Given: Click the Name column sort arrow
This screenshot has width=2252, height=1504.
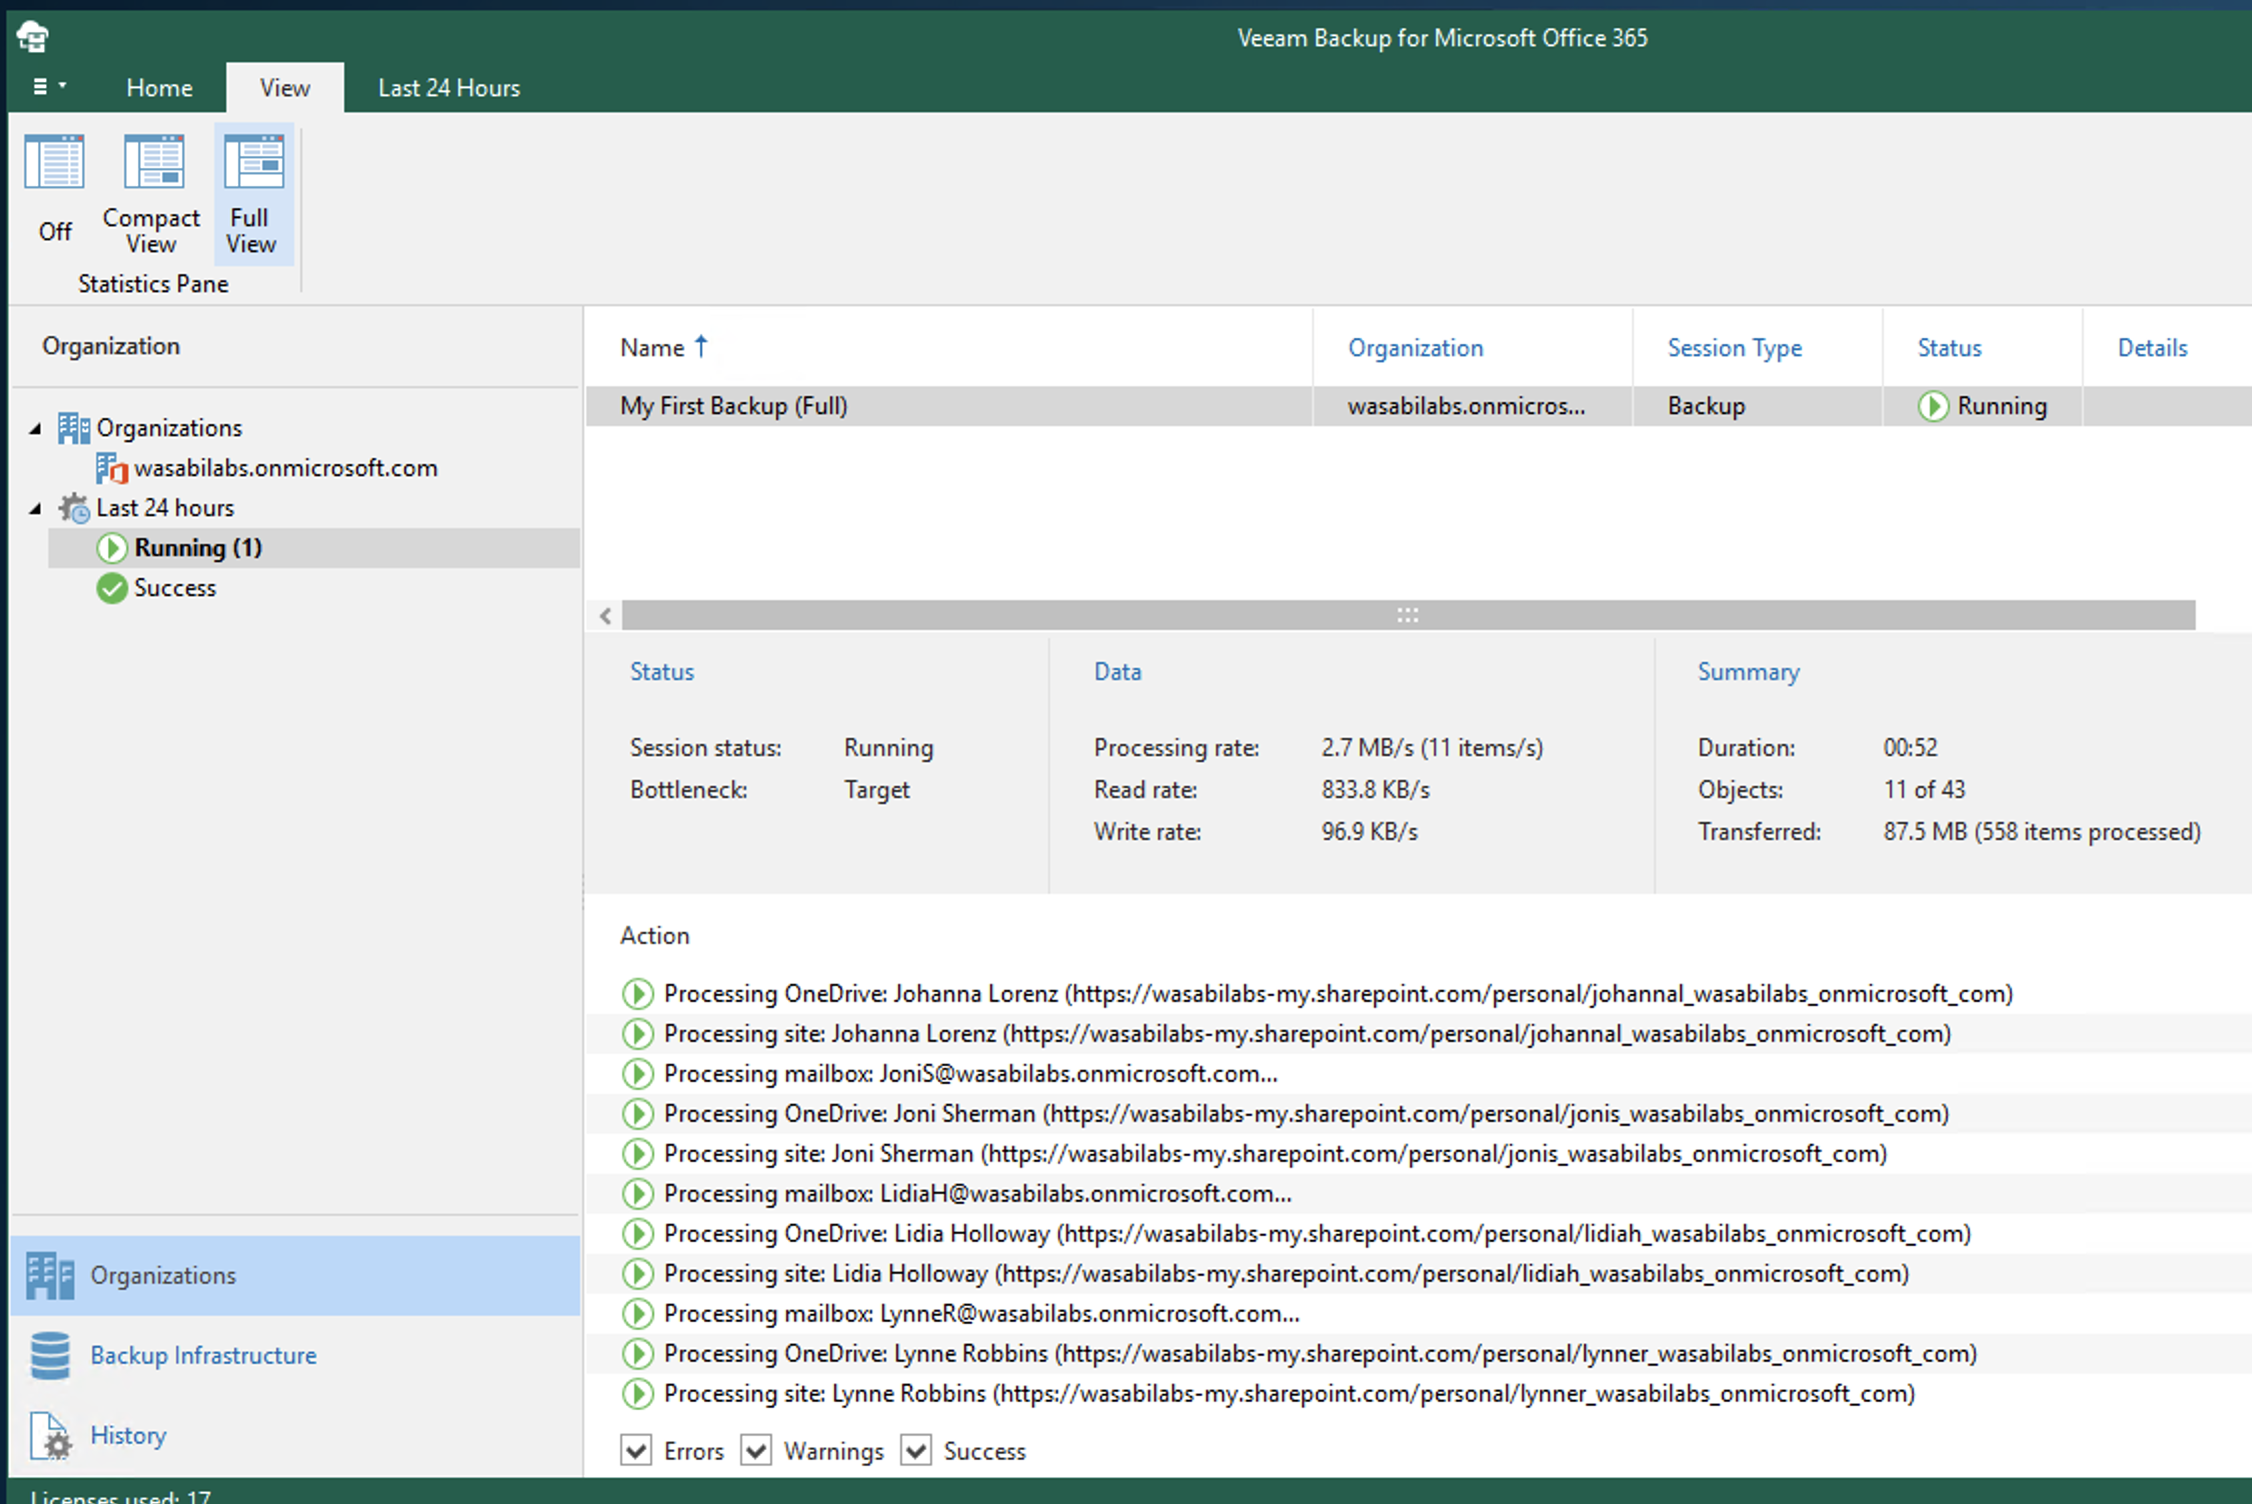Looking at the screenshot, I should point(701,346).
